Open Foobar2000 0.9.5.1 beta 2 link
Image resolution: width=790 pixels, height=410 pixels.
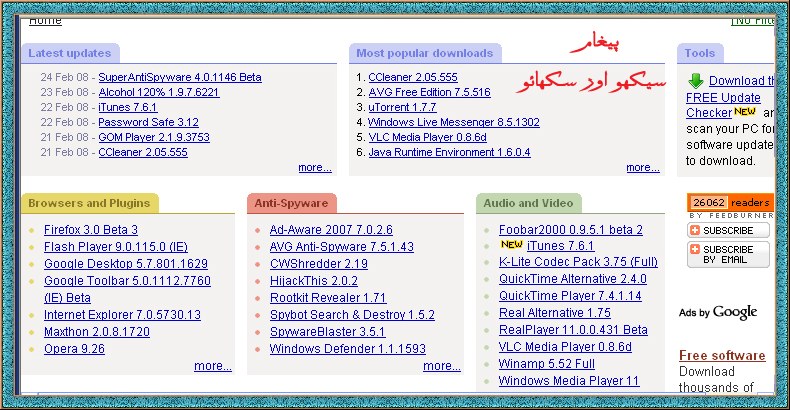coord(571,230)
